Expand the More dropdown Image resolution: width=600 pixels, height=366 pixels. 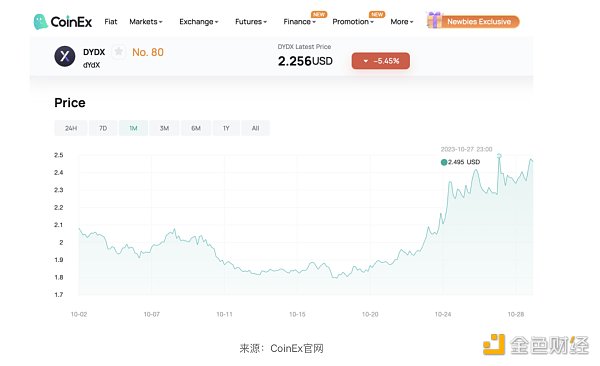[402, 22]
